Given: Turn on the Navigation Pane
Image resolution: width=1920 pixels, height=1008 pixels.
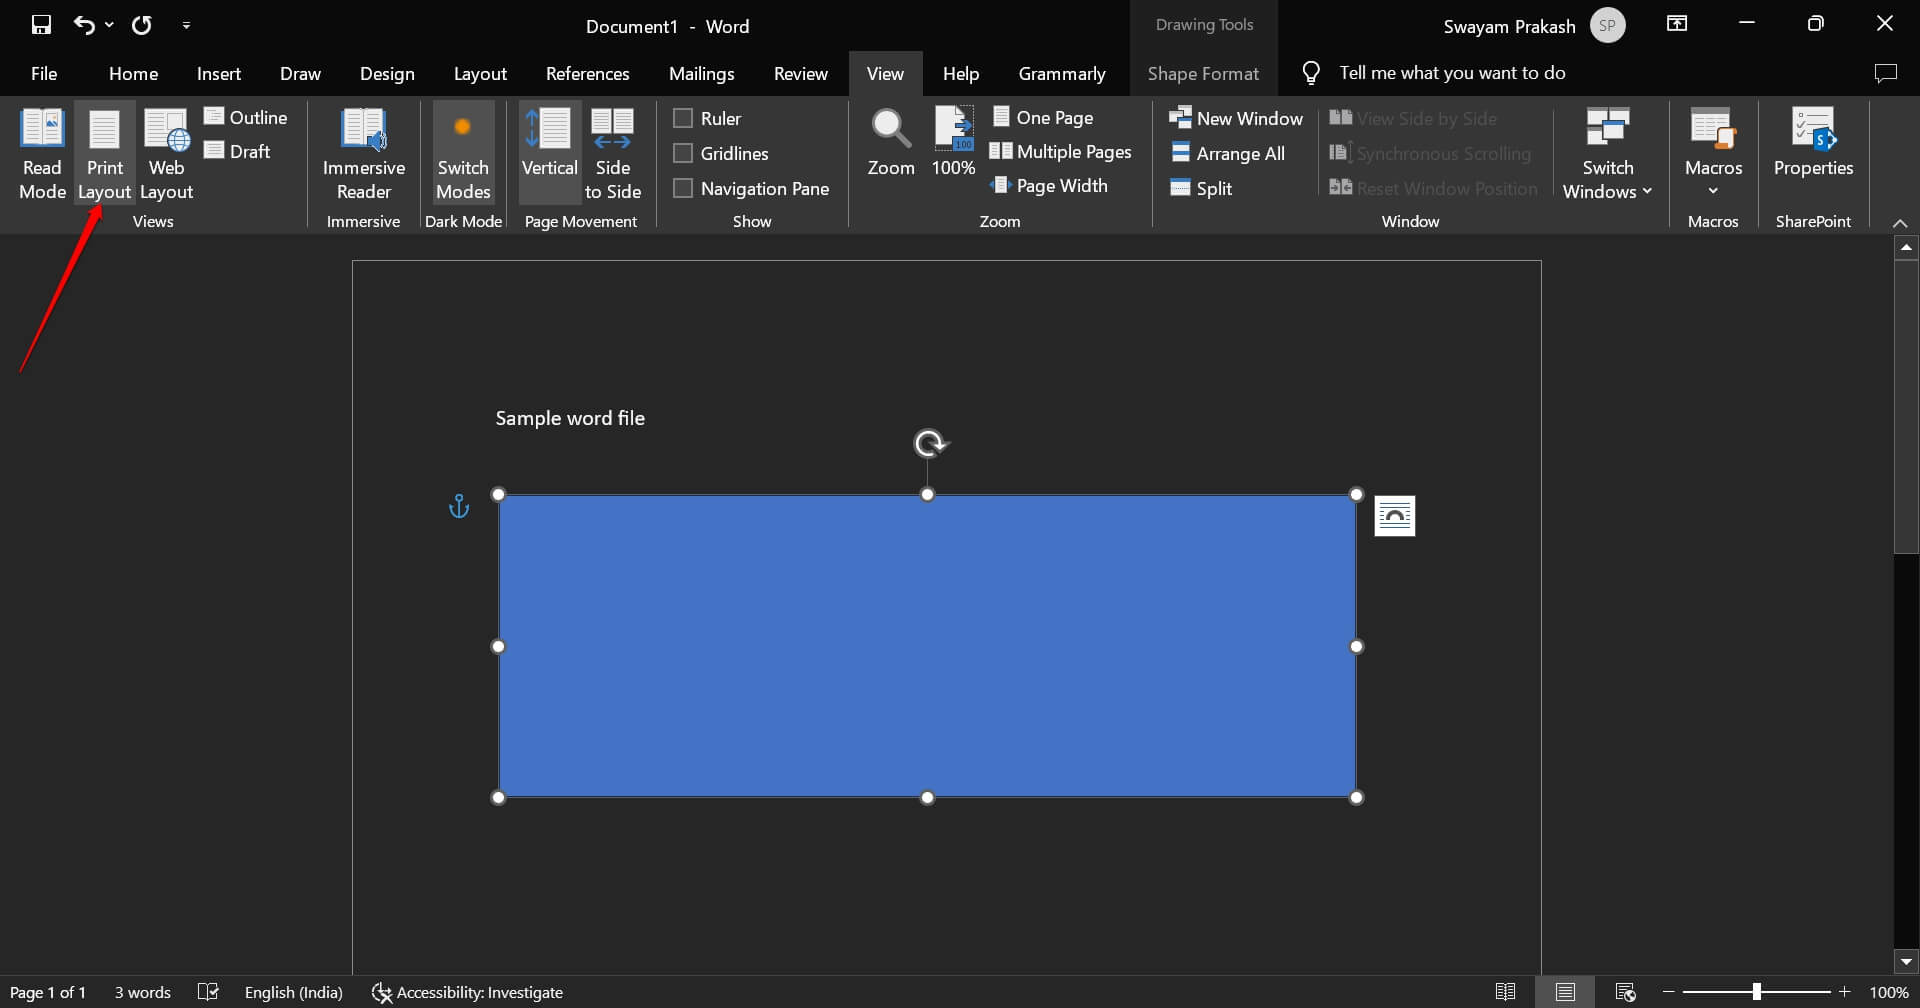Looking at the screenshot, I should [x=752, y=188].
